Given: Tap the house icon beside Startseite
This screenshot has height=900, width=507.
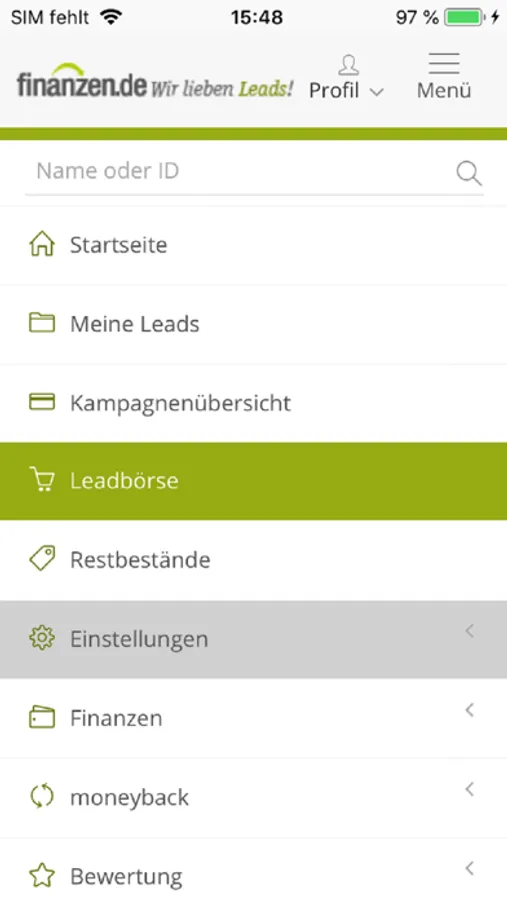Looking at the screenshot, I should point(42,244).
